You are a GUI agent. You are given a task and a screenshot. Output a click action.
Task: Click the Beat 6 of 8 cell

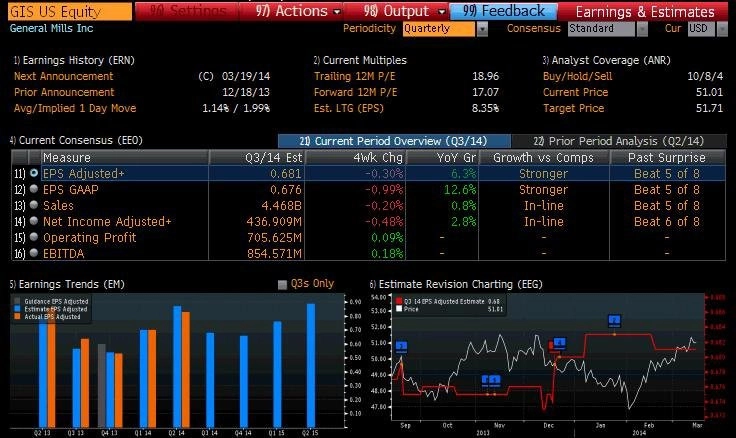coord(667,222)
